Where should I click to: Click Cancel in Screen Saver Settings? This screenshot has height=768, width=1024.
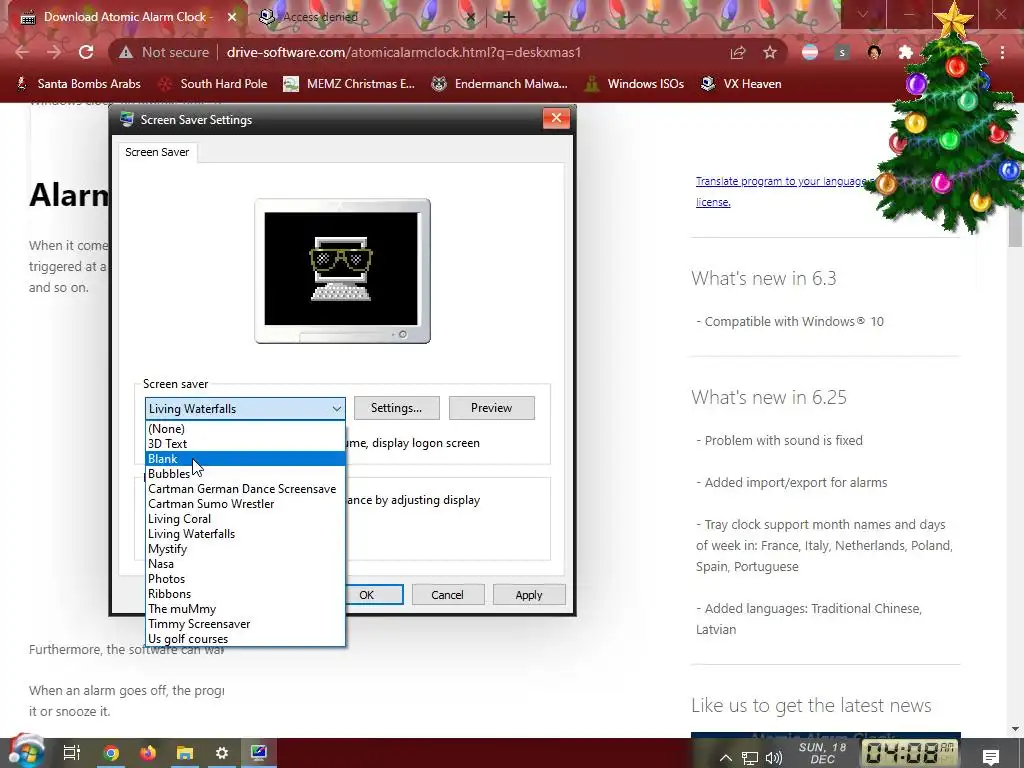point(447,595)
